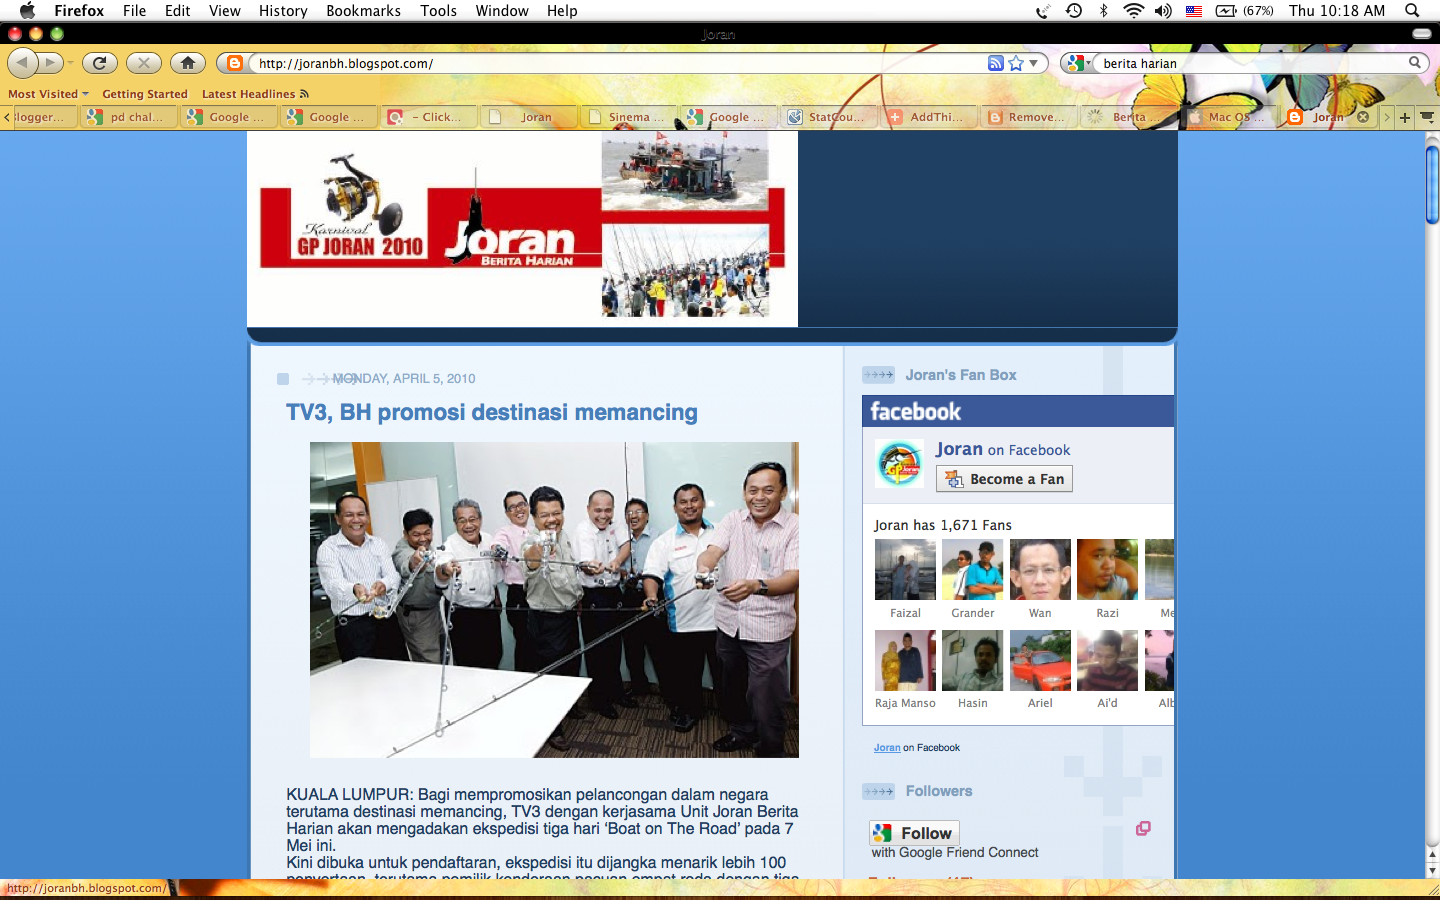The width and height of the screenshot is (1440, 900).
Task: Switch to the 'Mac OS ...' tab
Action: (x=1228, y=117)
